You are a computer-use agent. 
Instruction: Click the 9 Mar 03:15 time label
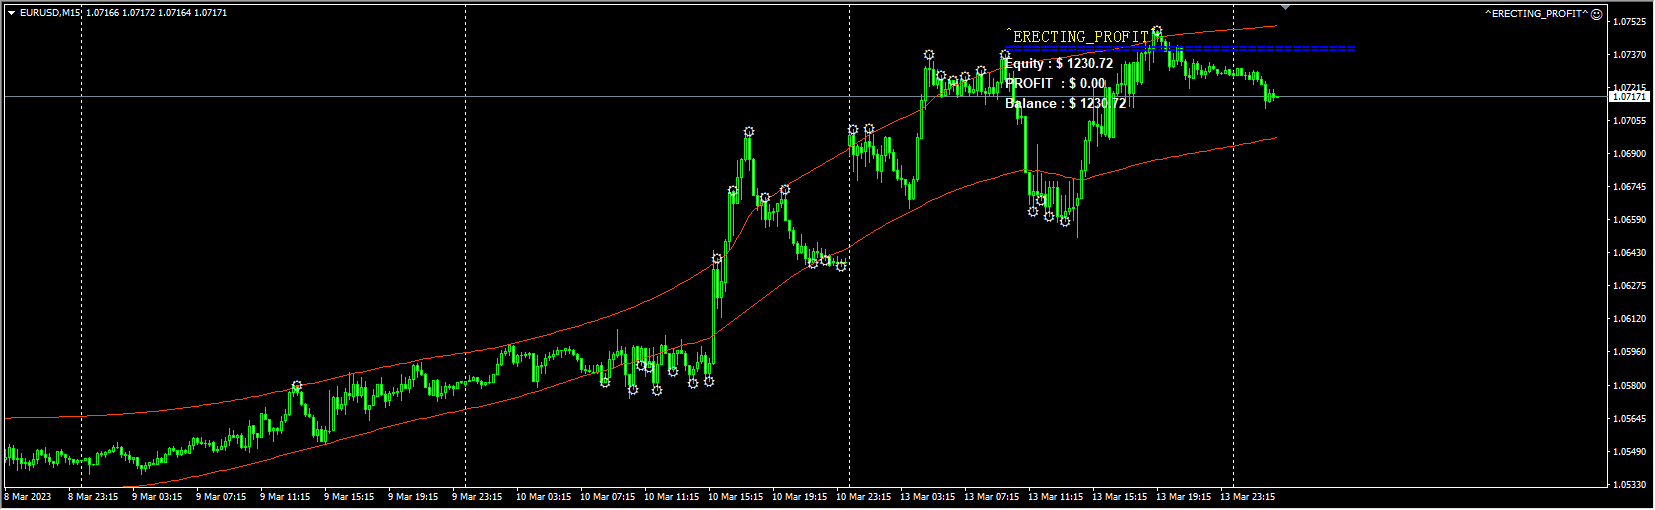click(157, 497)
